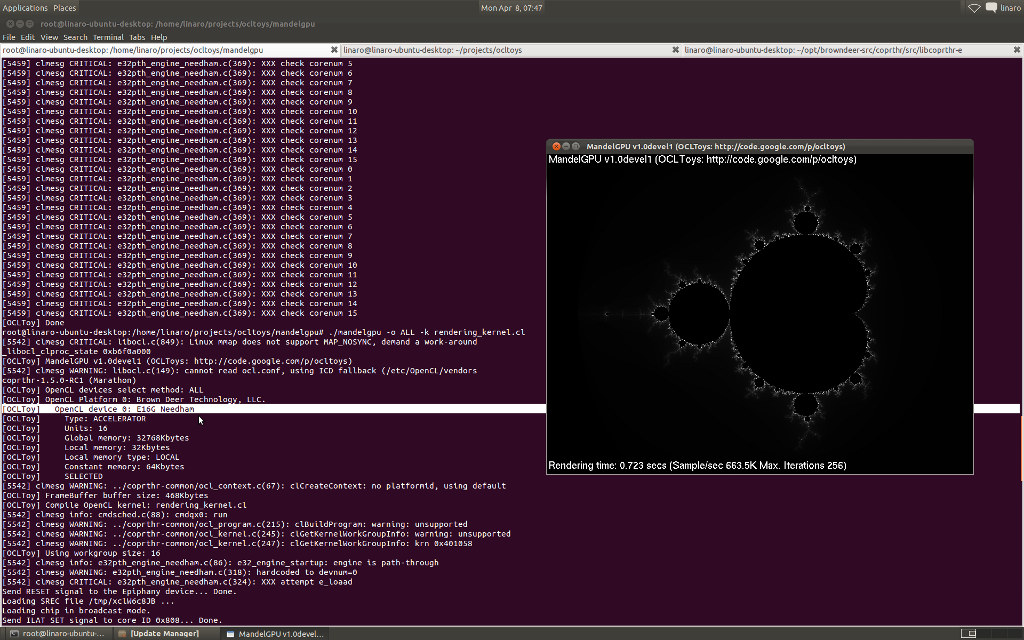Select MandelGPU in the bottom taskbar
Screen dimensions: 1024x640
[275, 633]
